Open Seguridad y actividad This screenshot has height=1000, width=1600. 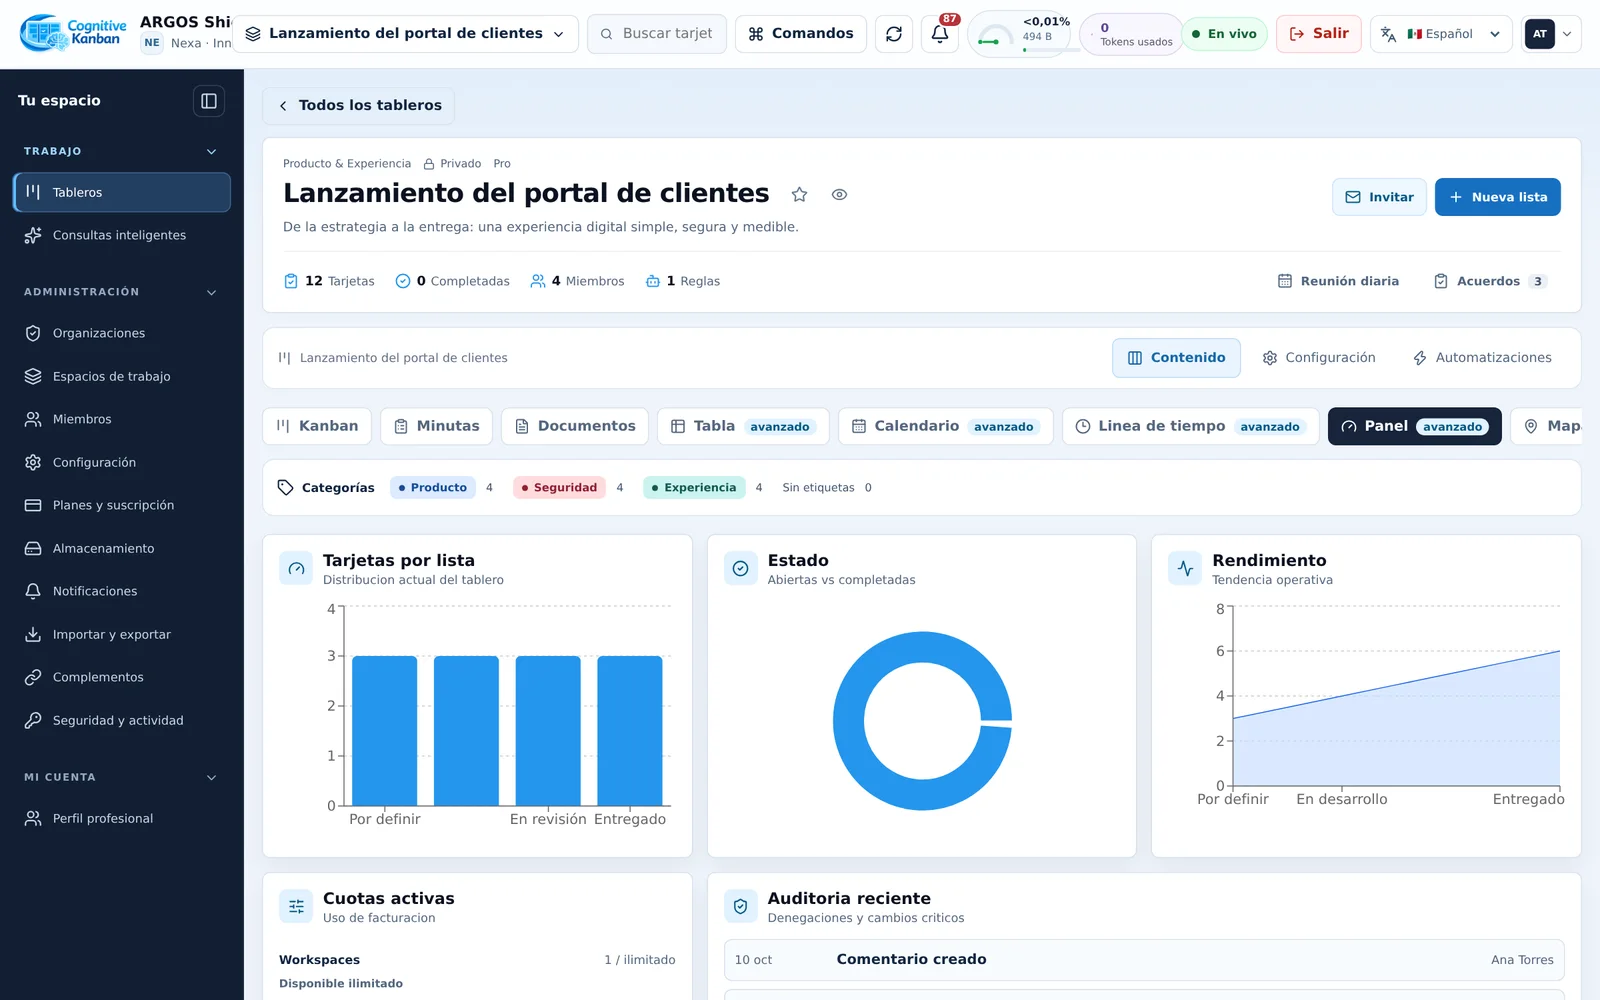122,720
